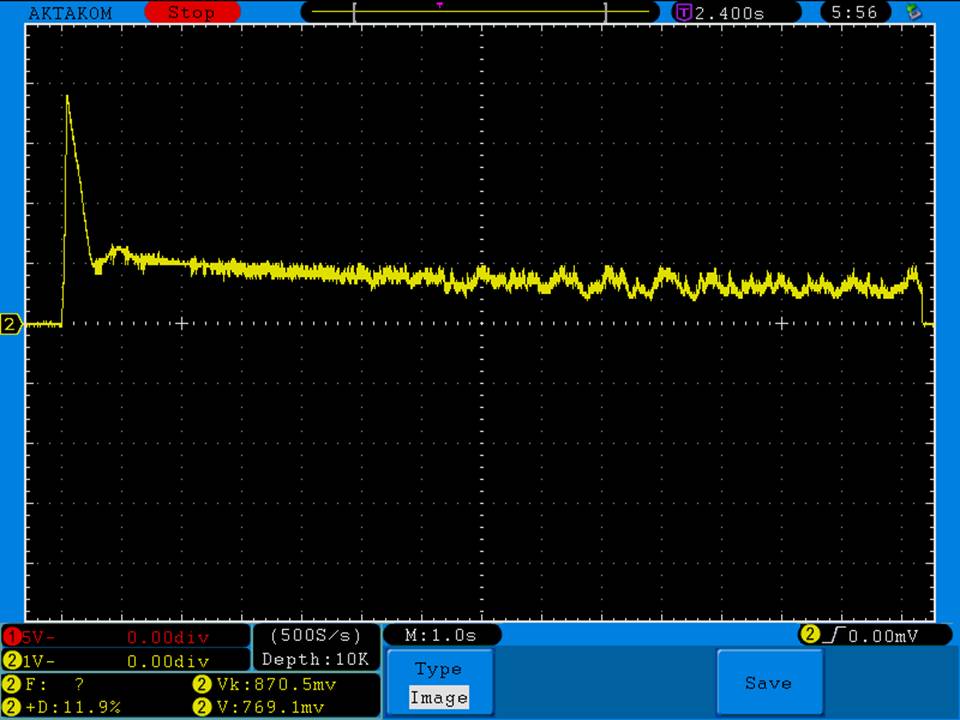Click the horizontal trigger time T icon
Image resolution: width=960 pixels, height=720 pixels.
(x=684, y=13)
